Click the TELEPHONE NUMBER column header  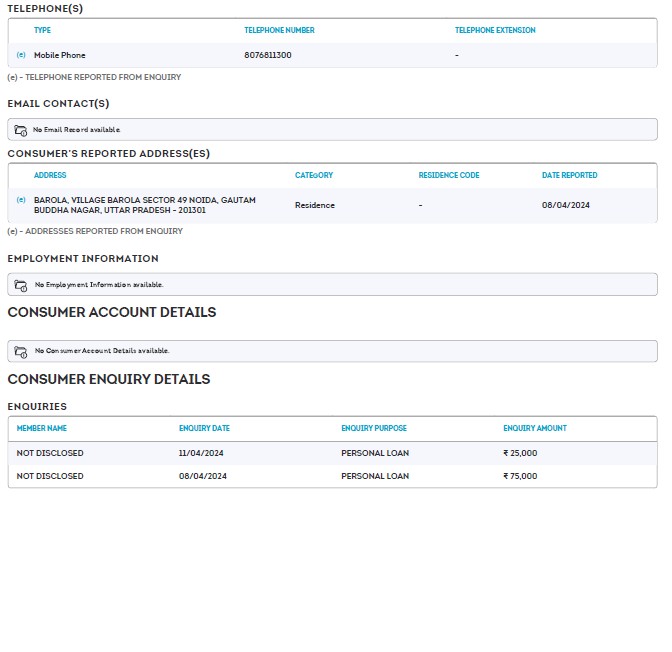[x=279, y=30]
